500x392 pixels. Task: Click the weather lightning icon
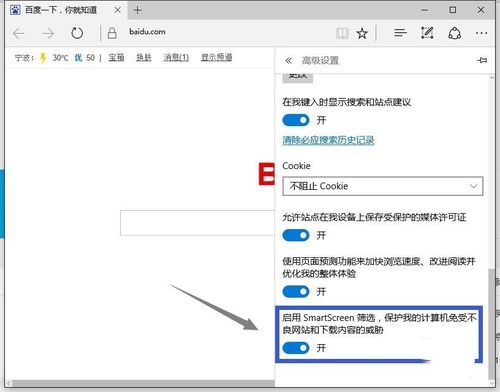(43, 58)
